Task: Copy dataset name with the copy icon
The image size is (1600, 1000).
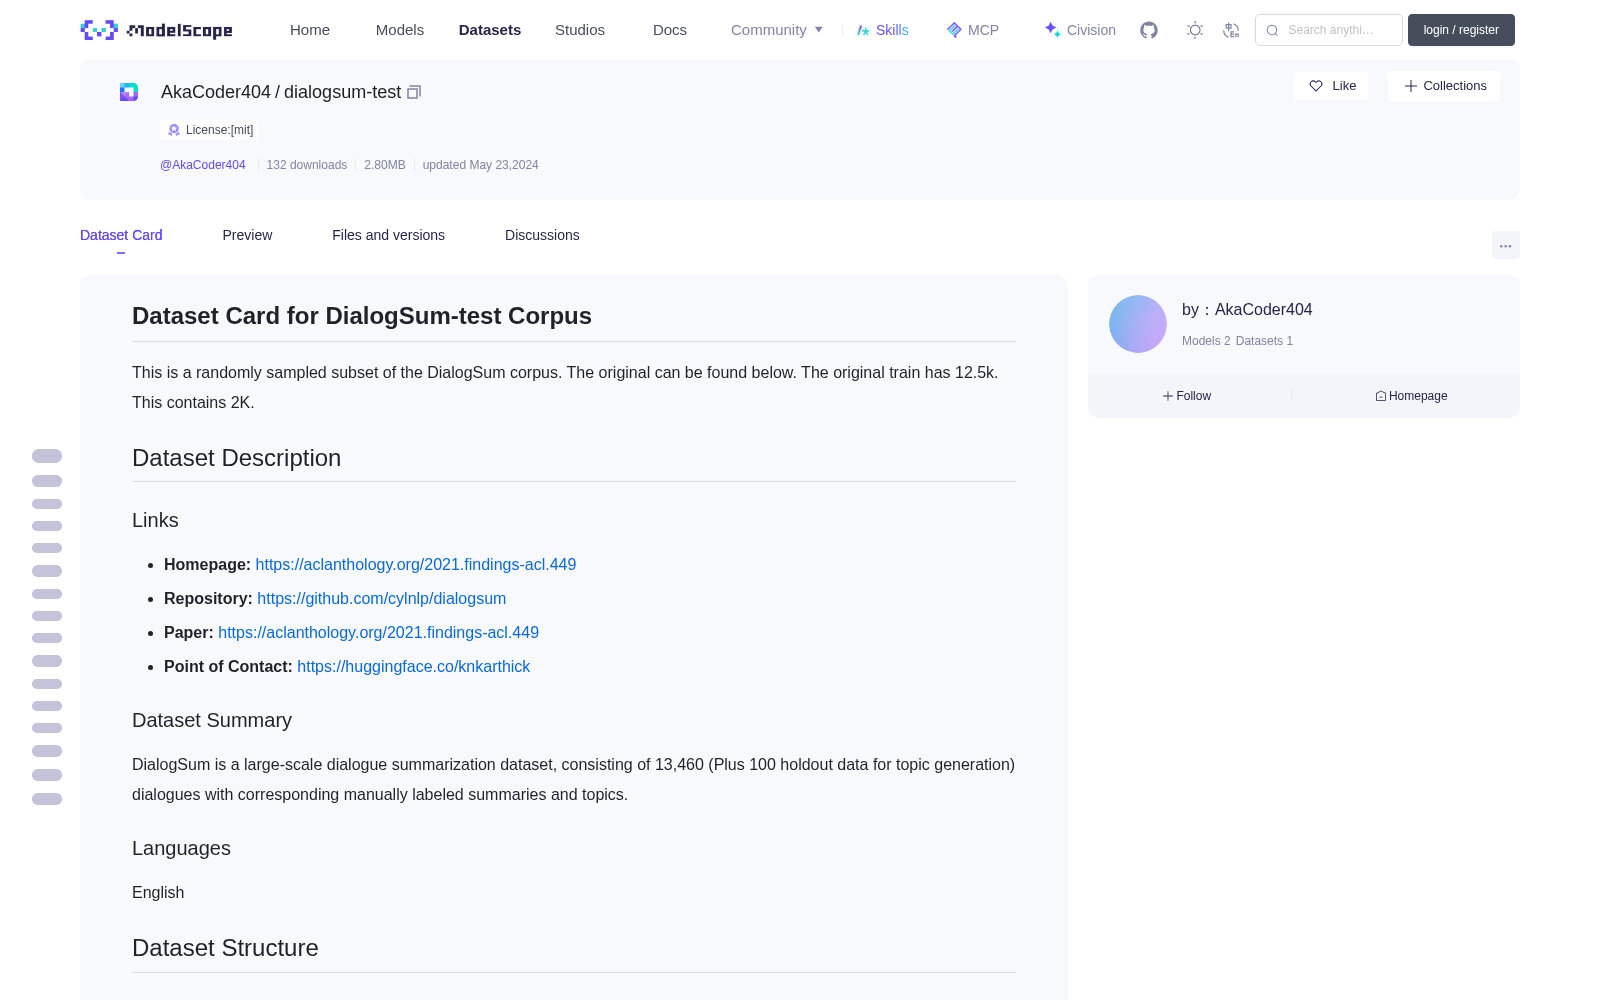Action: pyautogui.click(x=414, y=92)
